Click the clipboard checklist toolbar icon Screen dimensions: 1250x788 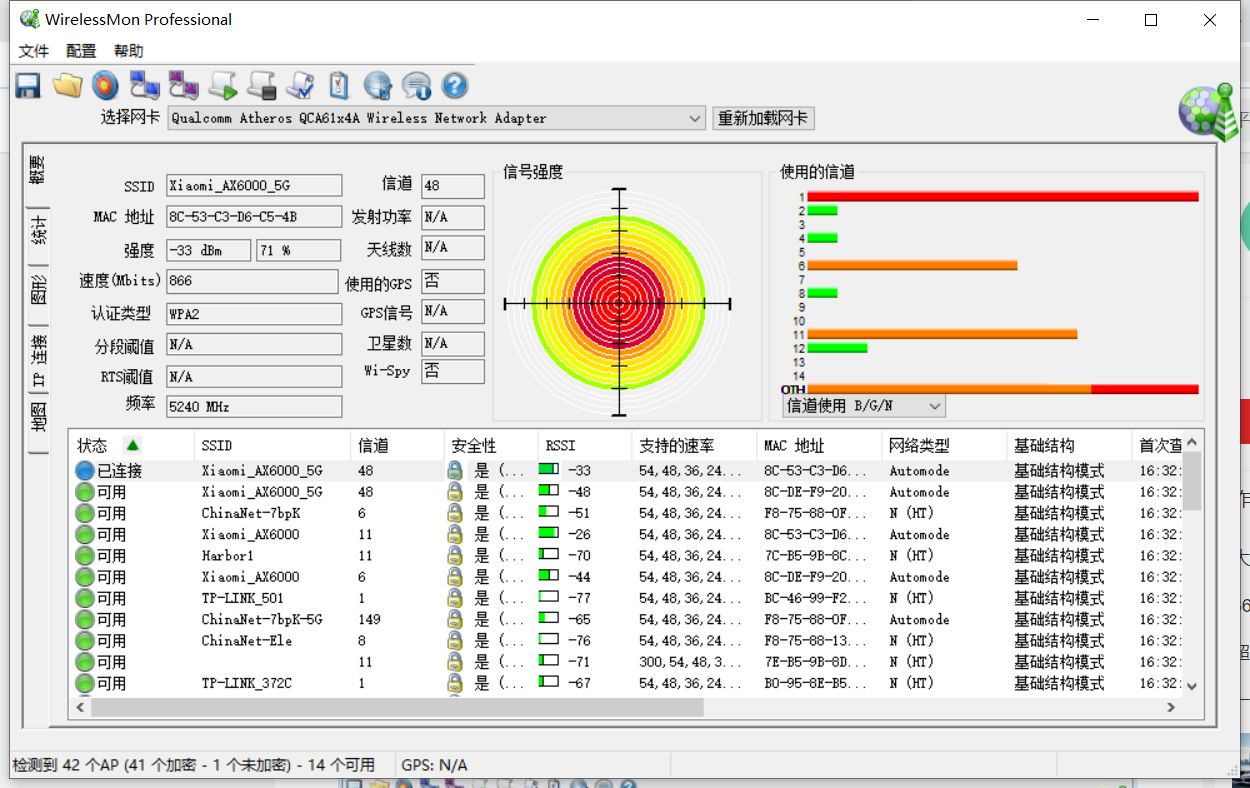[339, 86]
